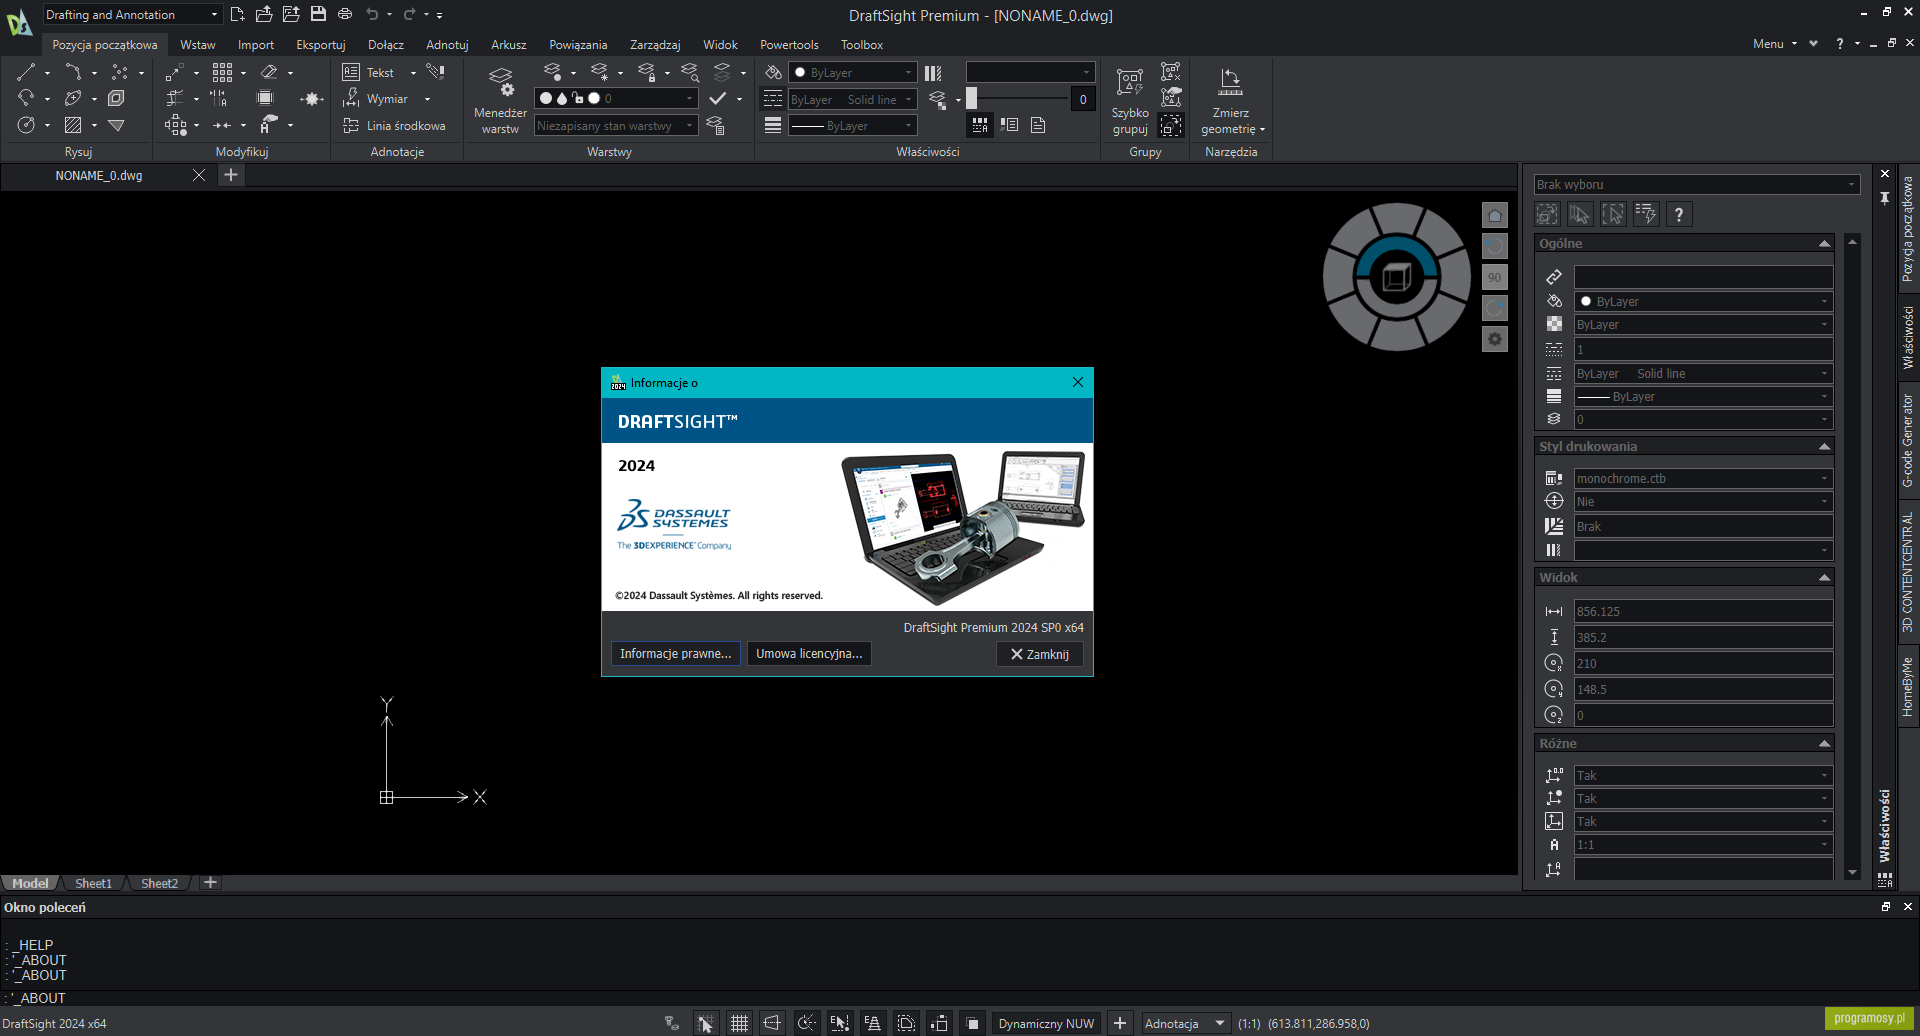
Task: Open HomeByMe side tab
Action: pyautogui.click(x=1908, y=685)
